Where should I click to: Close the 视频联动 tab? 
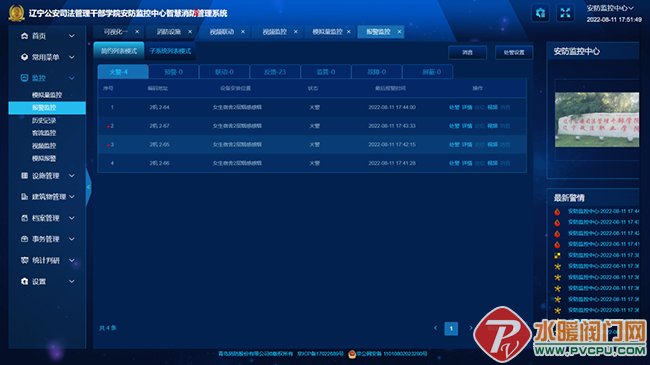point(243,32)
